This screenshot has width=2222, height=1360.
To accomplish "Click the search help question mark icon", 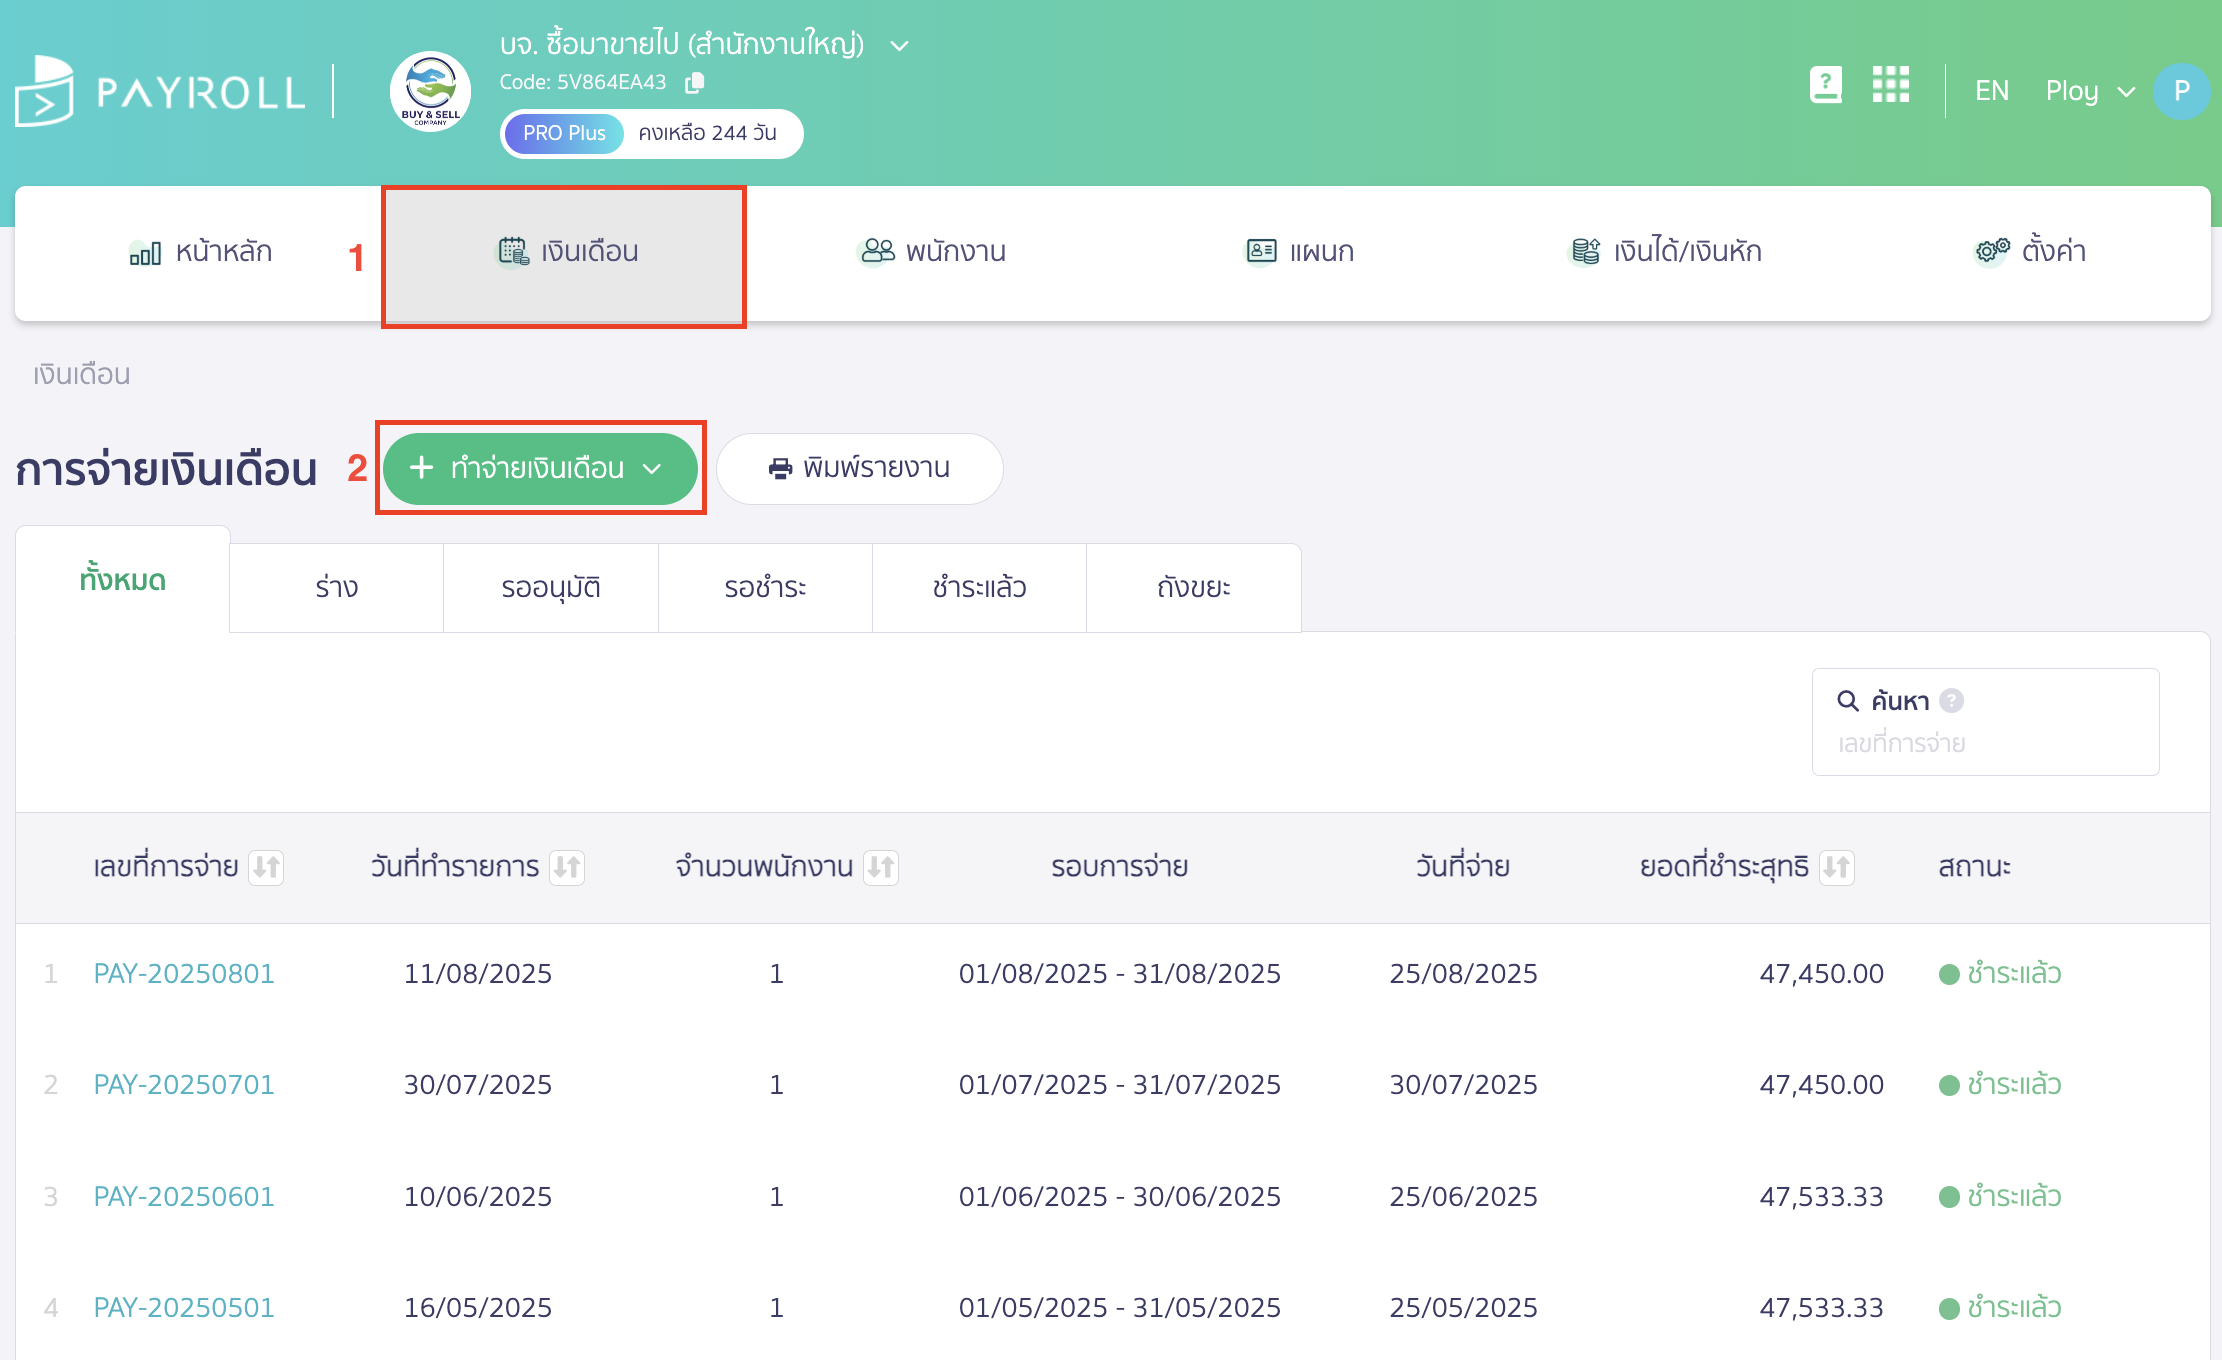I will [x=1951, y=701].
